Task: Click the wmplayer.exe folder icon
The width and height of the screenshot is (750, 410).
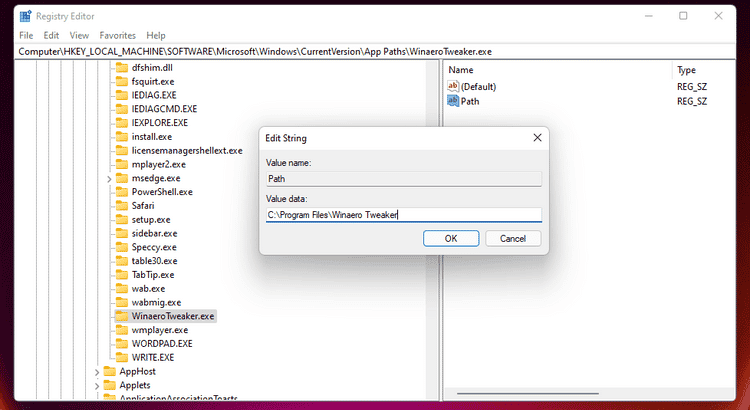Action: click(122, 330)
